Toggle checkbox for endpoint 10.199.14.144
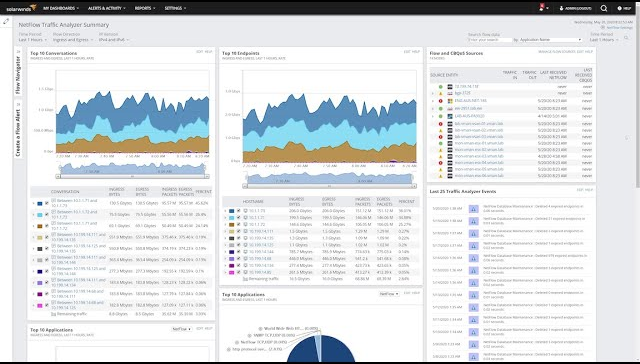The width and height of the screenshot is (640, 364). click(239, 252)
